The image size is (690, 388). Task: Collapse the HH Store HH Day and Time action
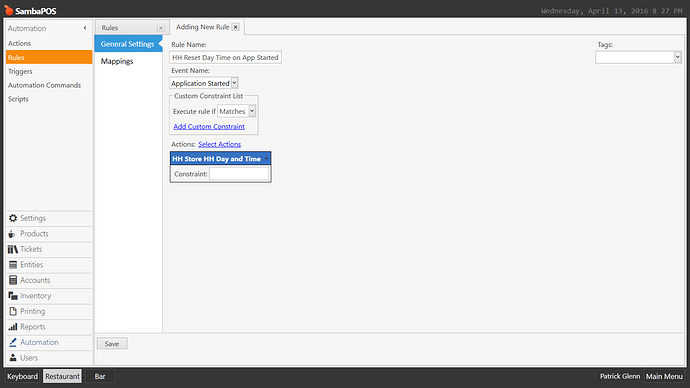pos(266,158)
